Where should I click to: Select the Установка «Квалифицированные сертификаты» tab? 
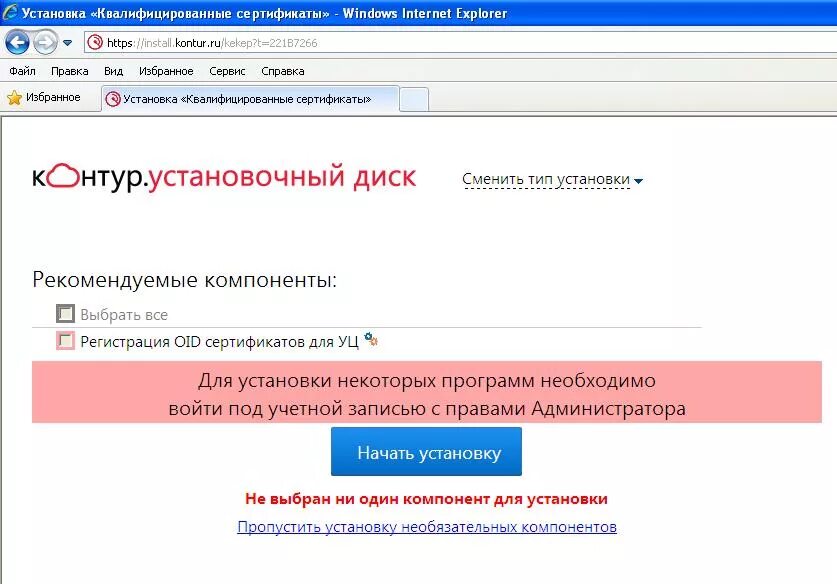point(250,99)
